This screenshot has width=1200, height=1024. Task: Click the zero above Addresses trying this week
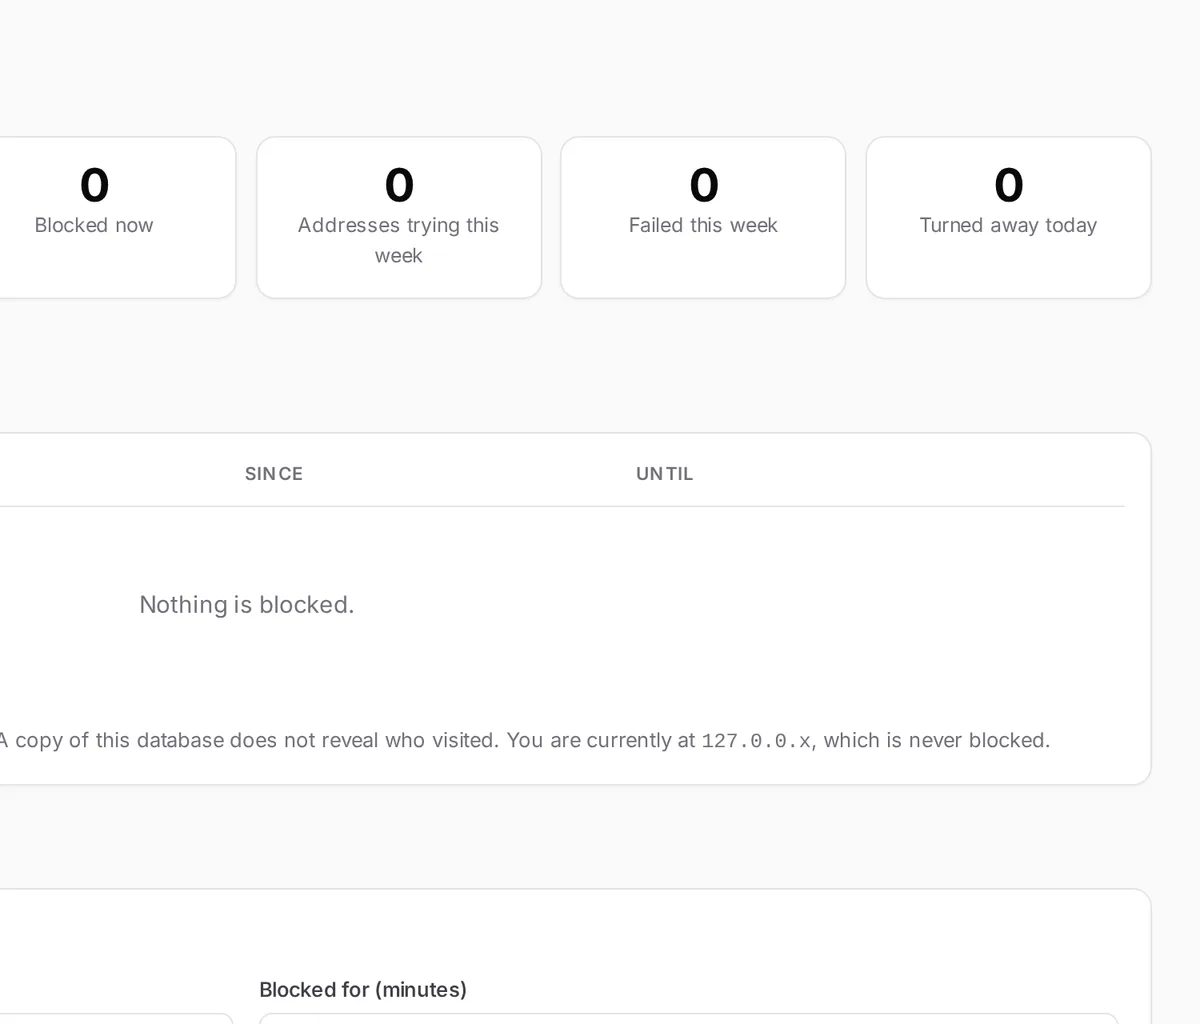[x=399, y=185]
